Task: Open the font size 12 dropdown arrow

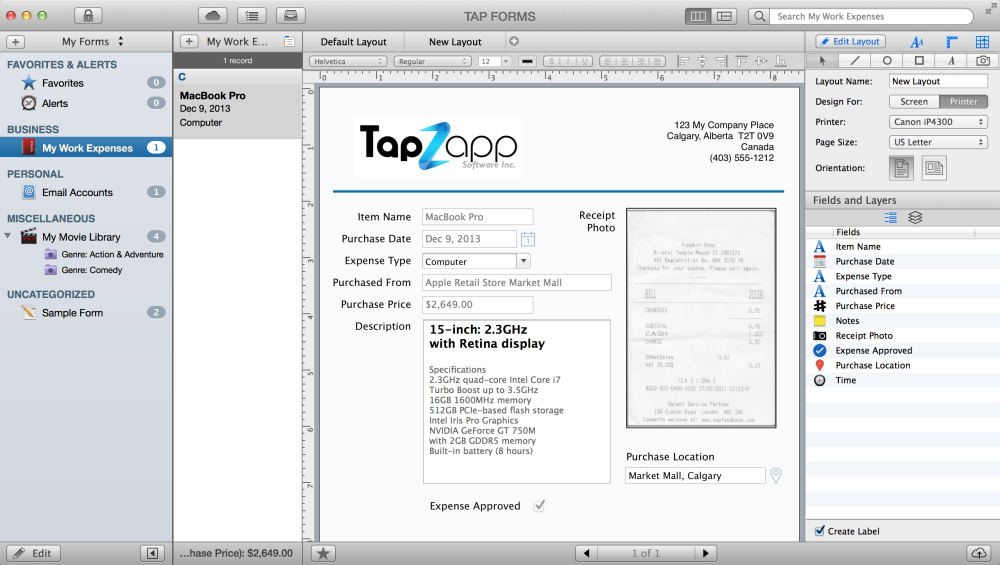Action: pos(506,61)
